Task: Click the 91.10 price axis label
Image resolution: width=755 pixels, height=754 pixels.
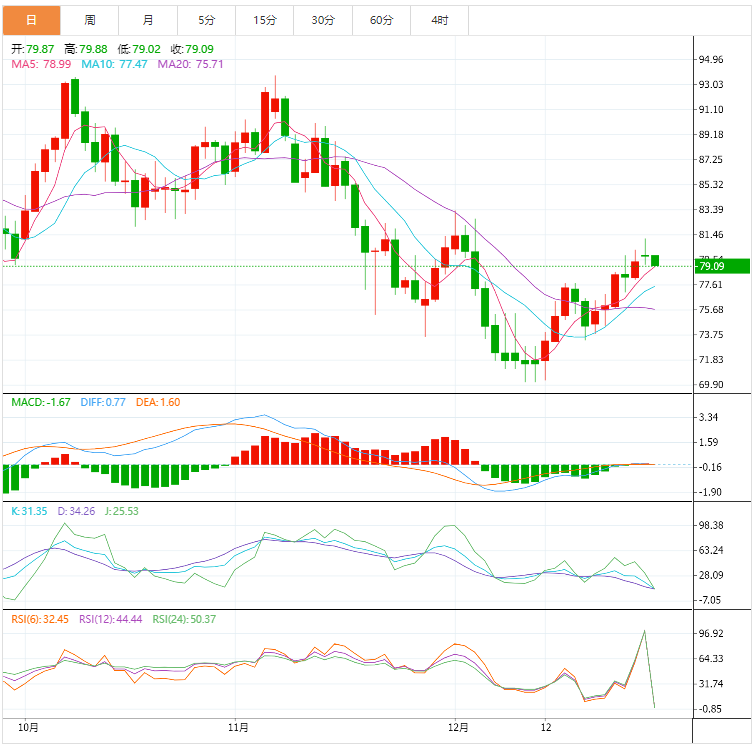Action: tap(711, 110)
